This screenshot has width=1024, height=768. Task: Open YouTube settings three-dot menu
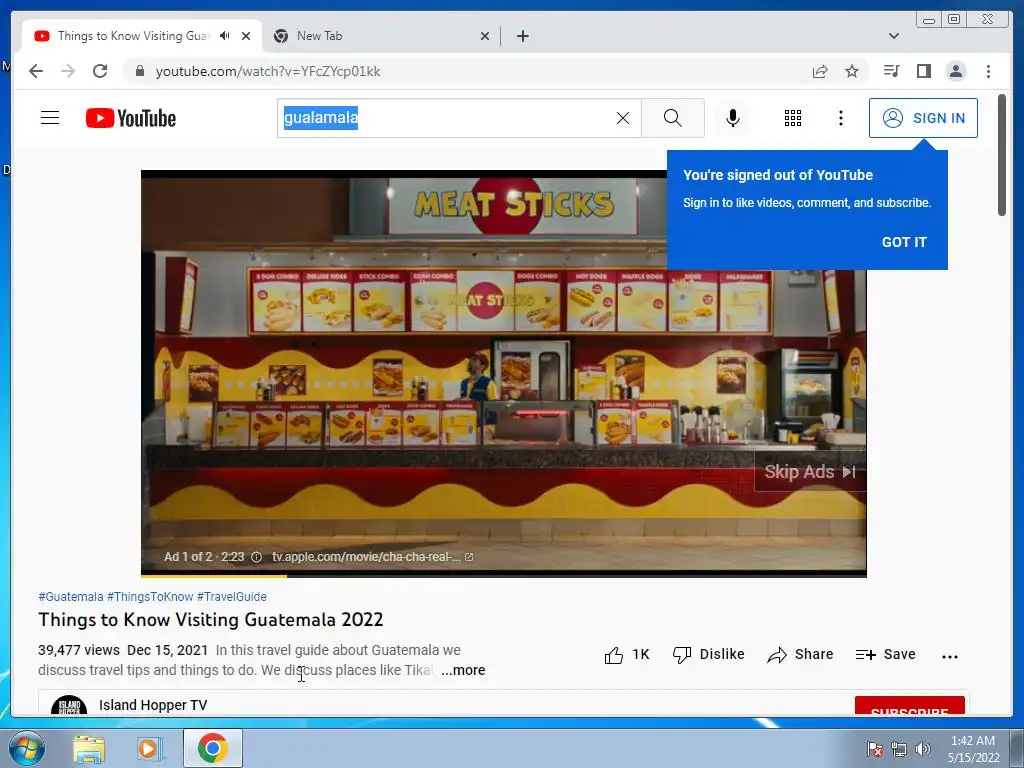coord(841,118)
